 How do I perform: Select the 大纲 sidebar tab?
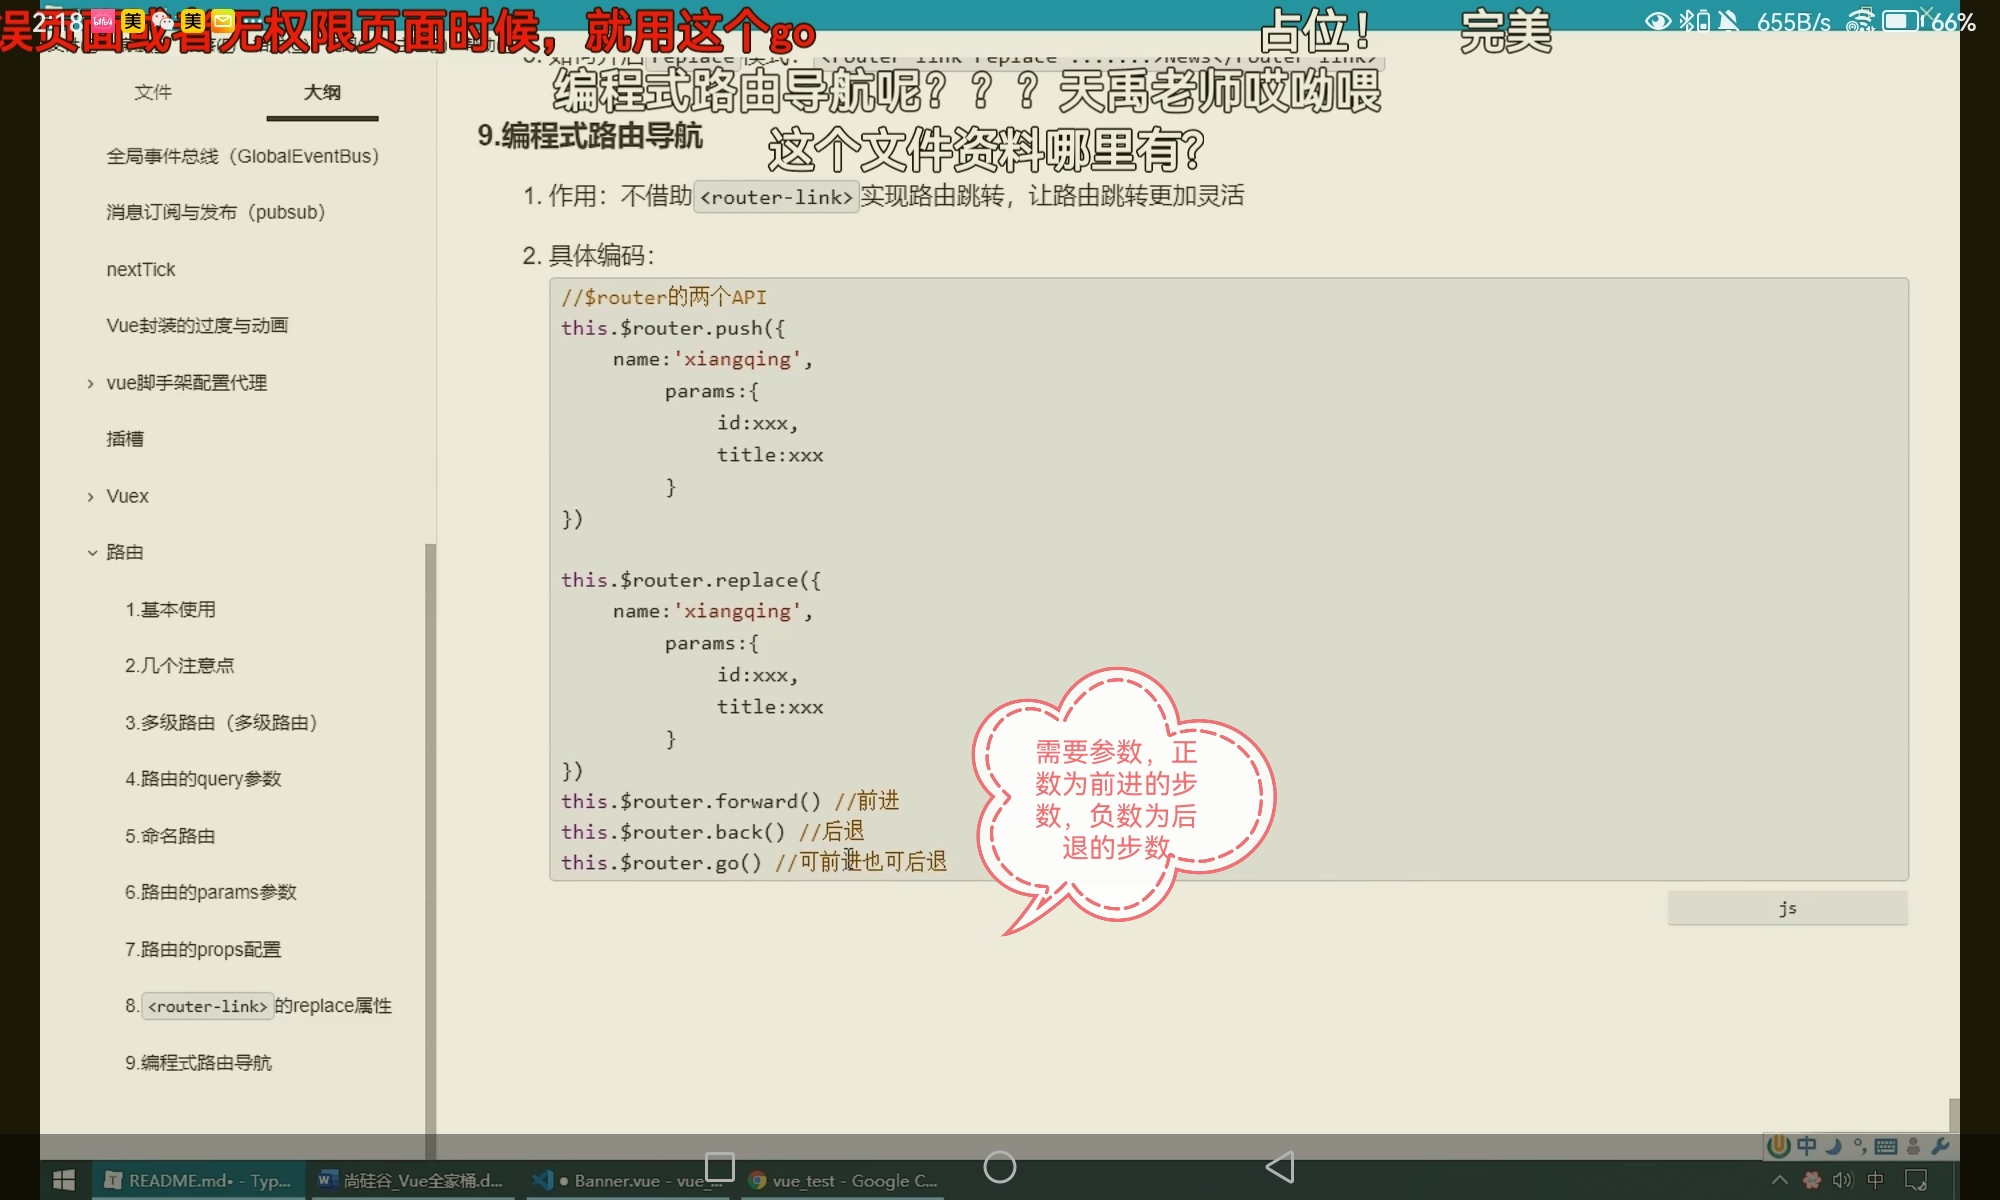(x=322, y=92)
